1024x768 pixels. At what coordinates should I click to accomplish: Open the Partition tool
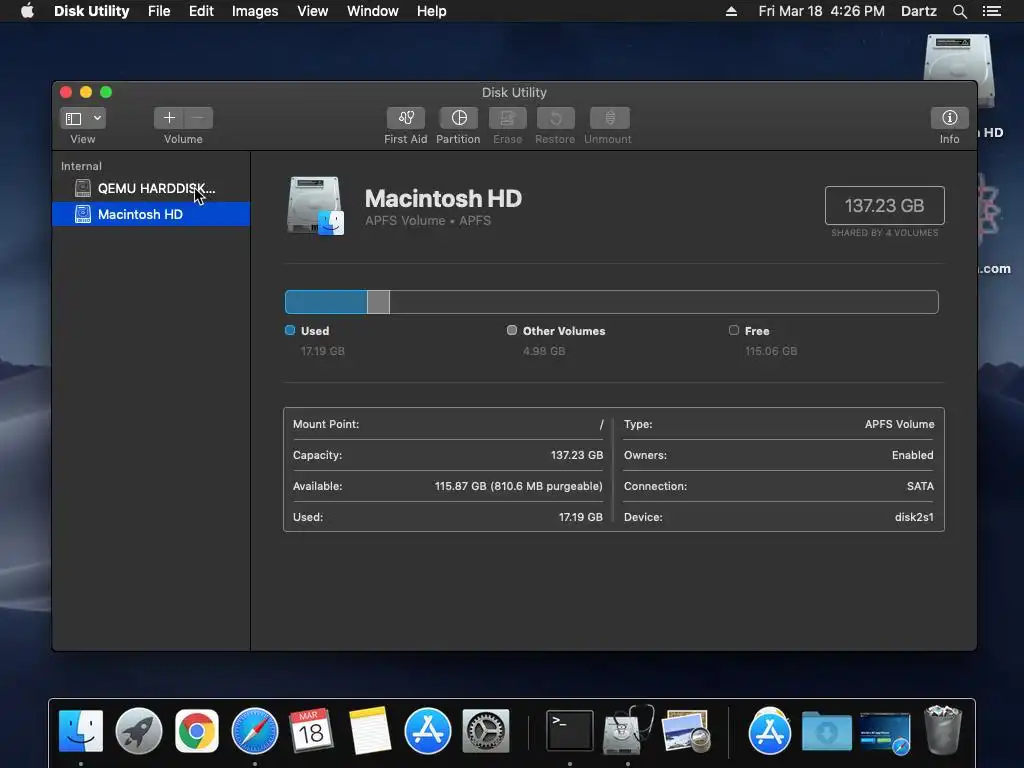(x=458, y=118)
